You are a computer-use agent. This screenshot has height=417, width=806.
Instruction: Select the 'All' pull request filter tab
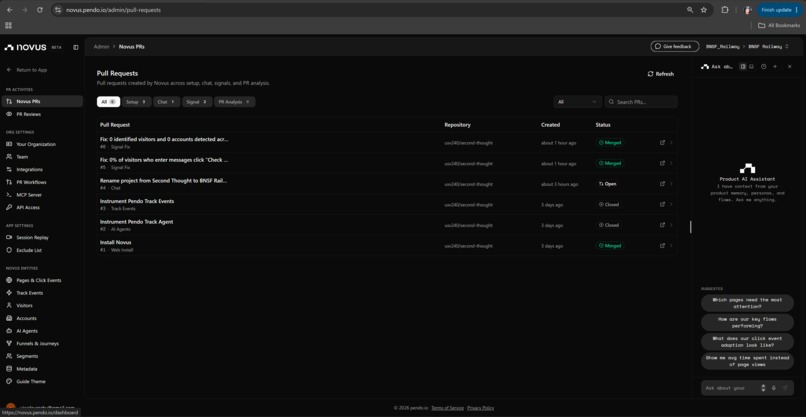pyautogui.click(x=108, y=102)
